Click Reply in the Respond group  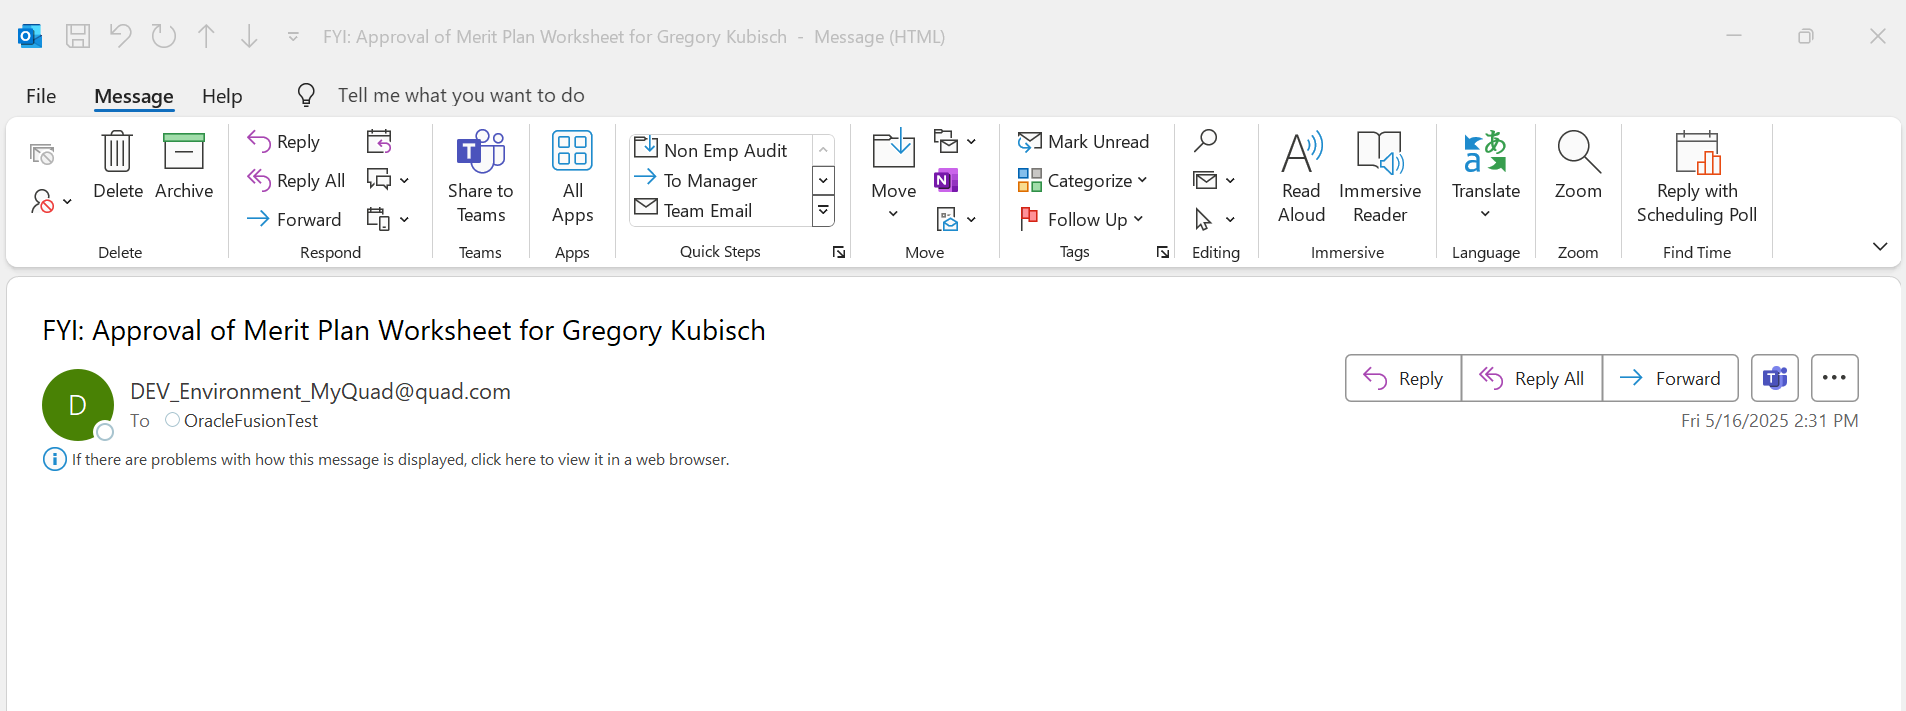284,142
